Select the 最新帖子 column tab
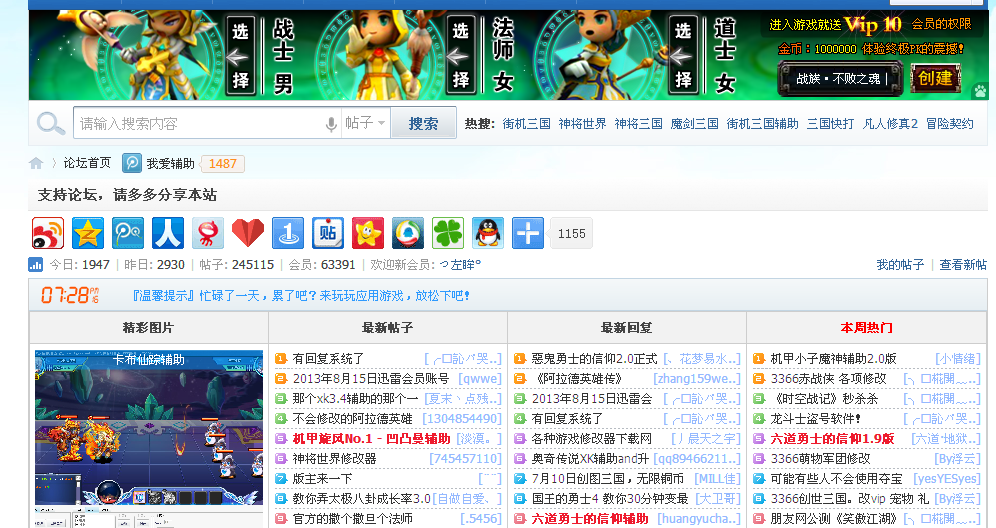 coord(387,328)
